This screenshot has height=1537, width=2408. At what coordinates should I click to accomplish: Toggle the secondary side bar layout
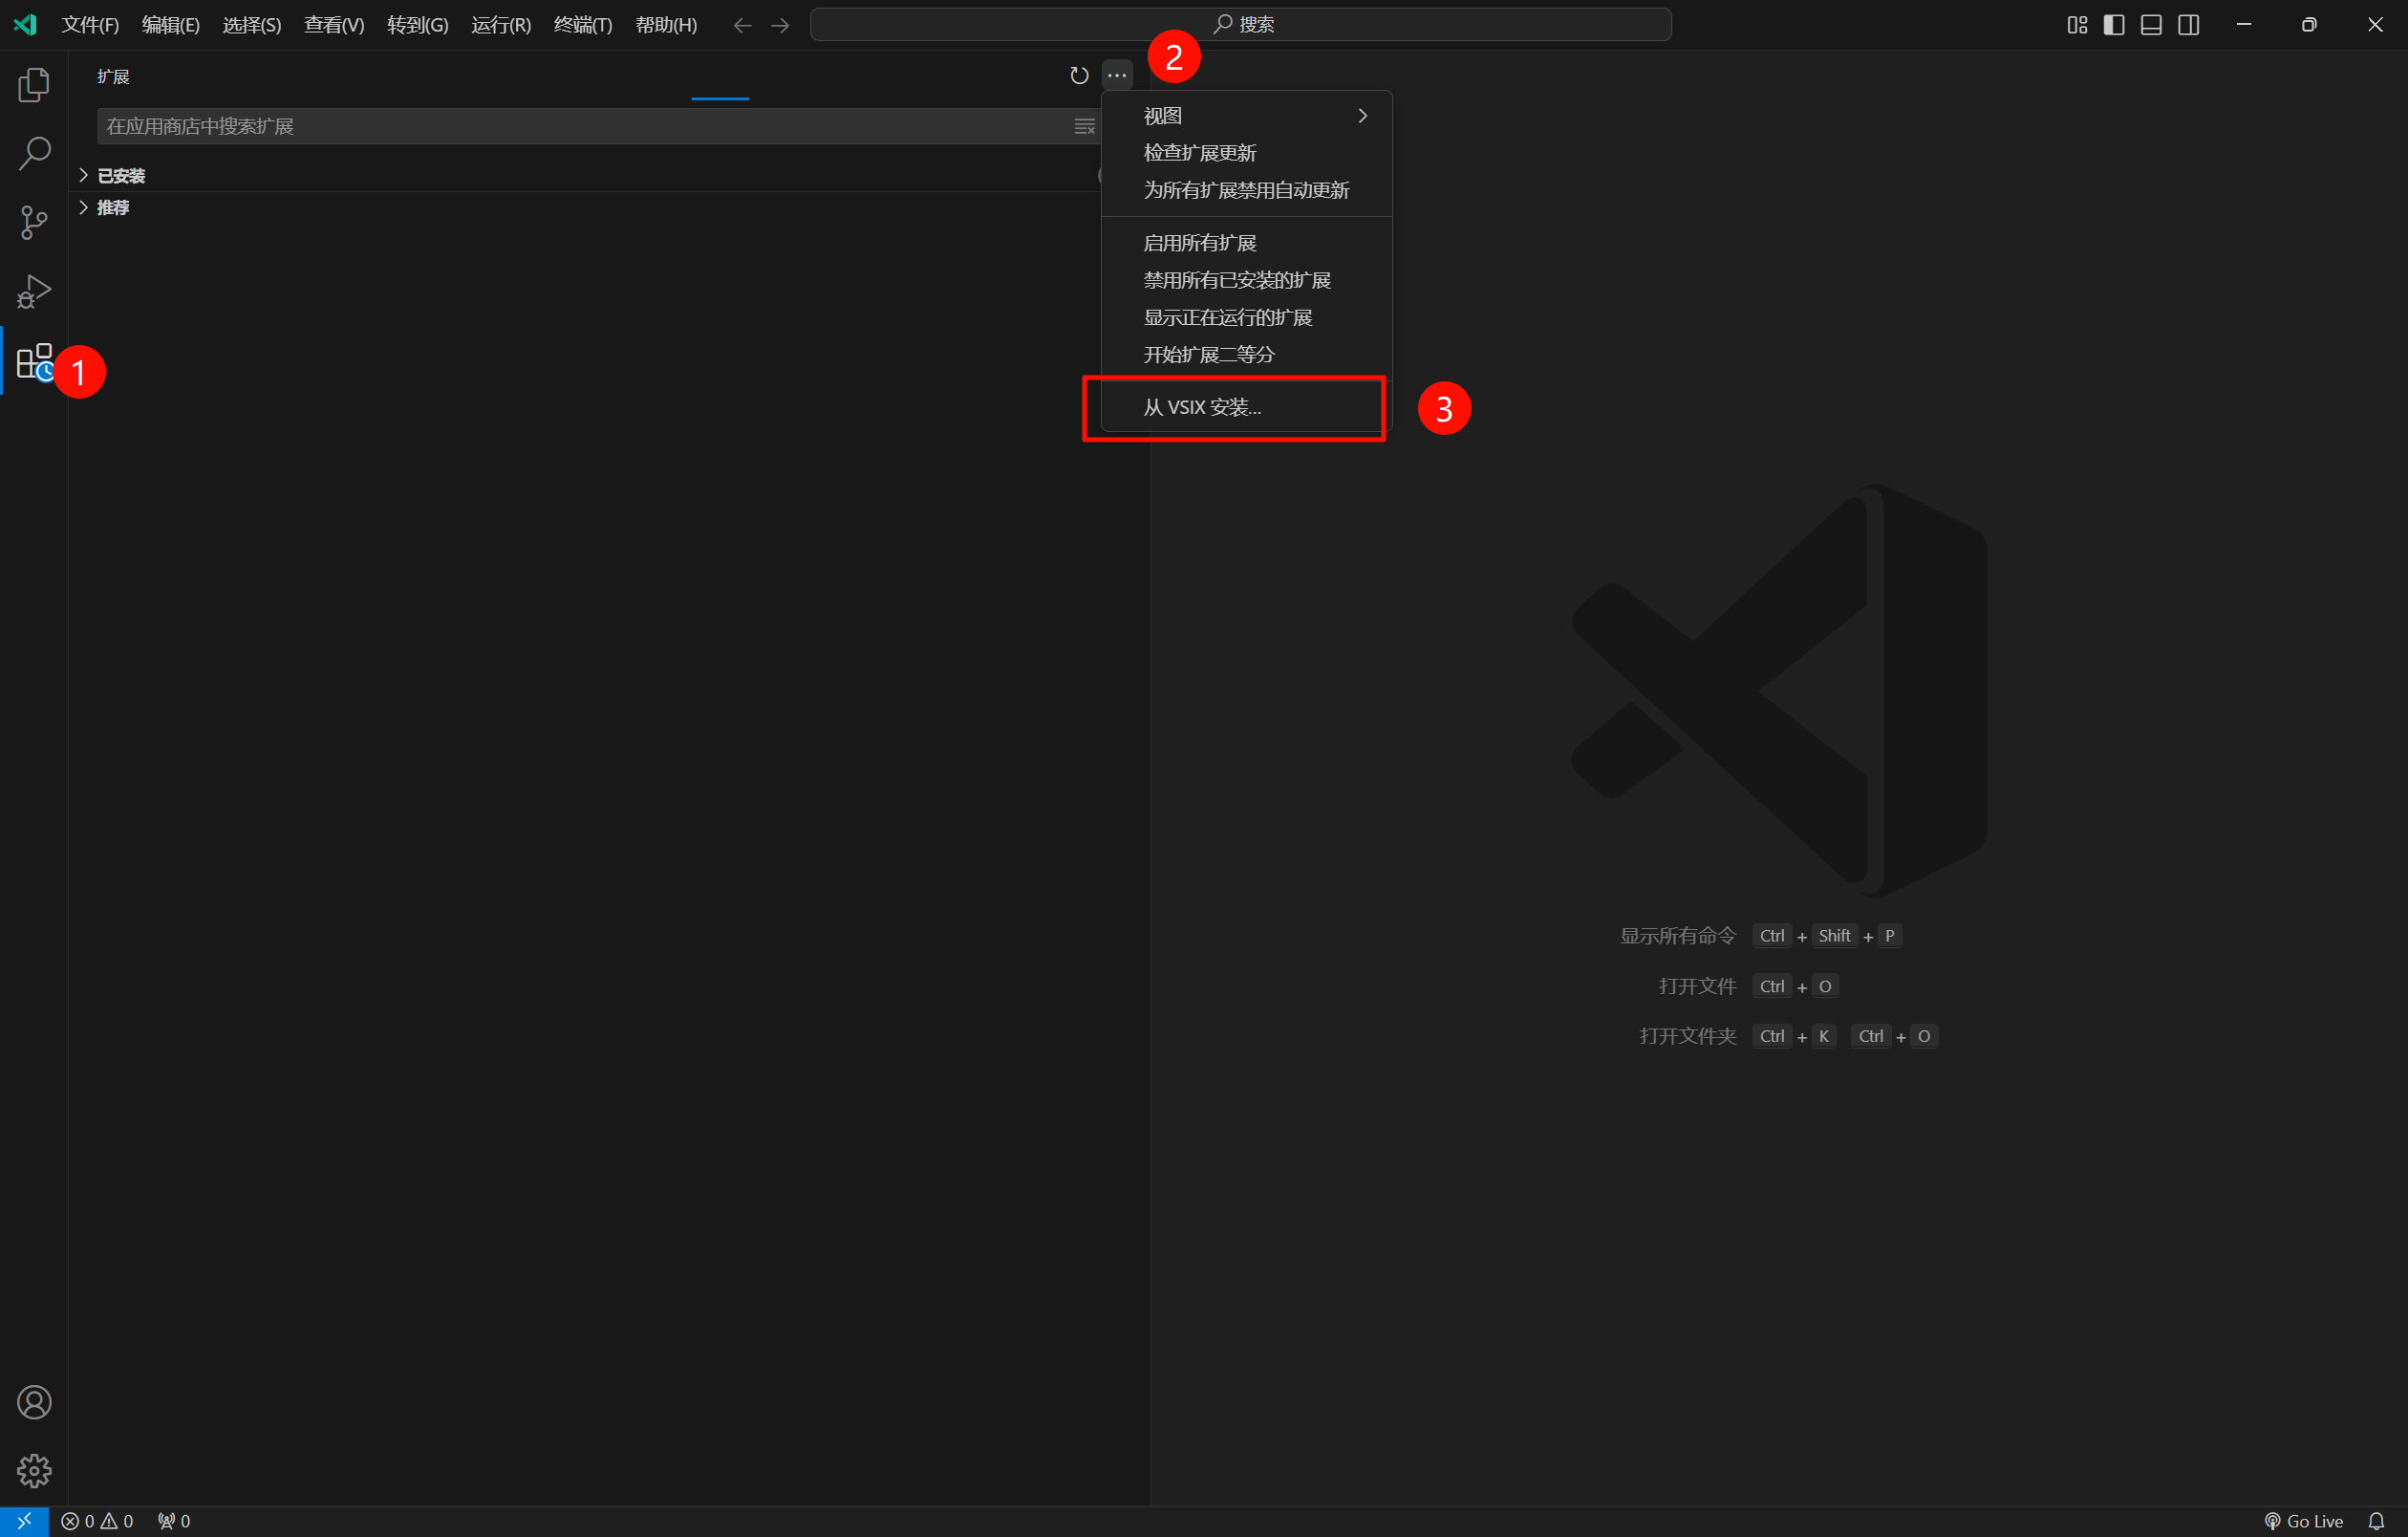pyautogui.click(x=2188, y=25)
